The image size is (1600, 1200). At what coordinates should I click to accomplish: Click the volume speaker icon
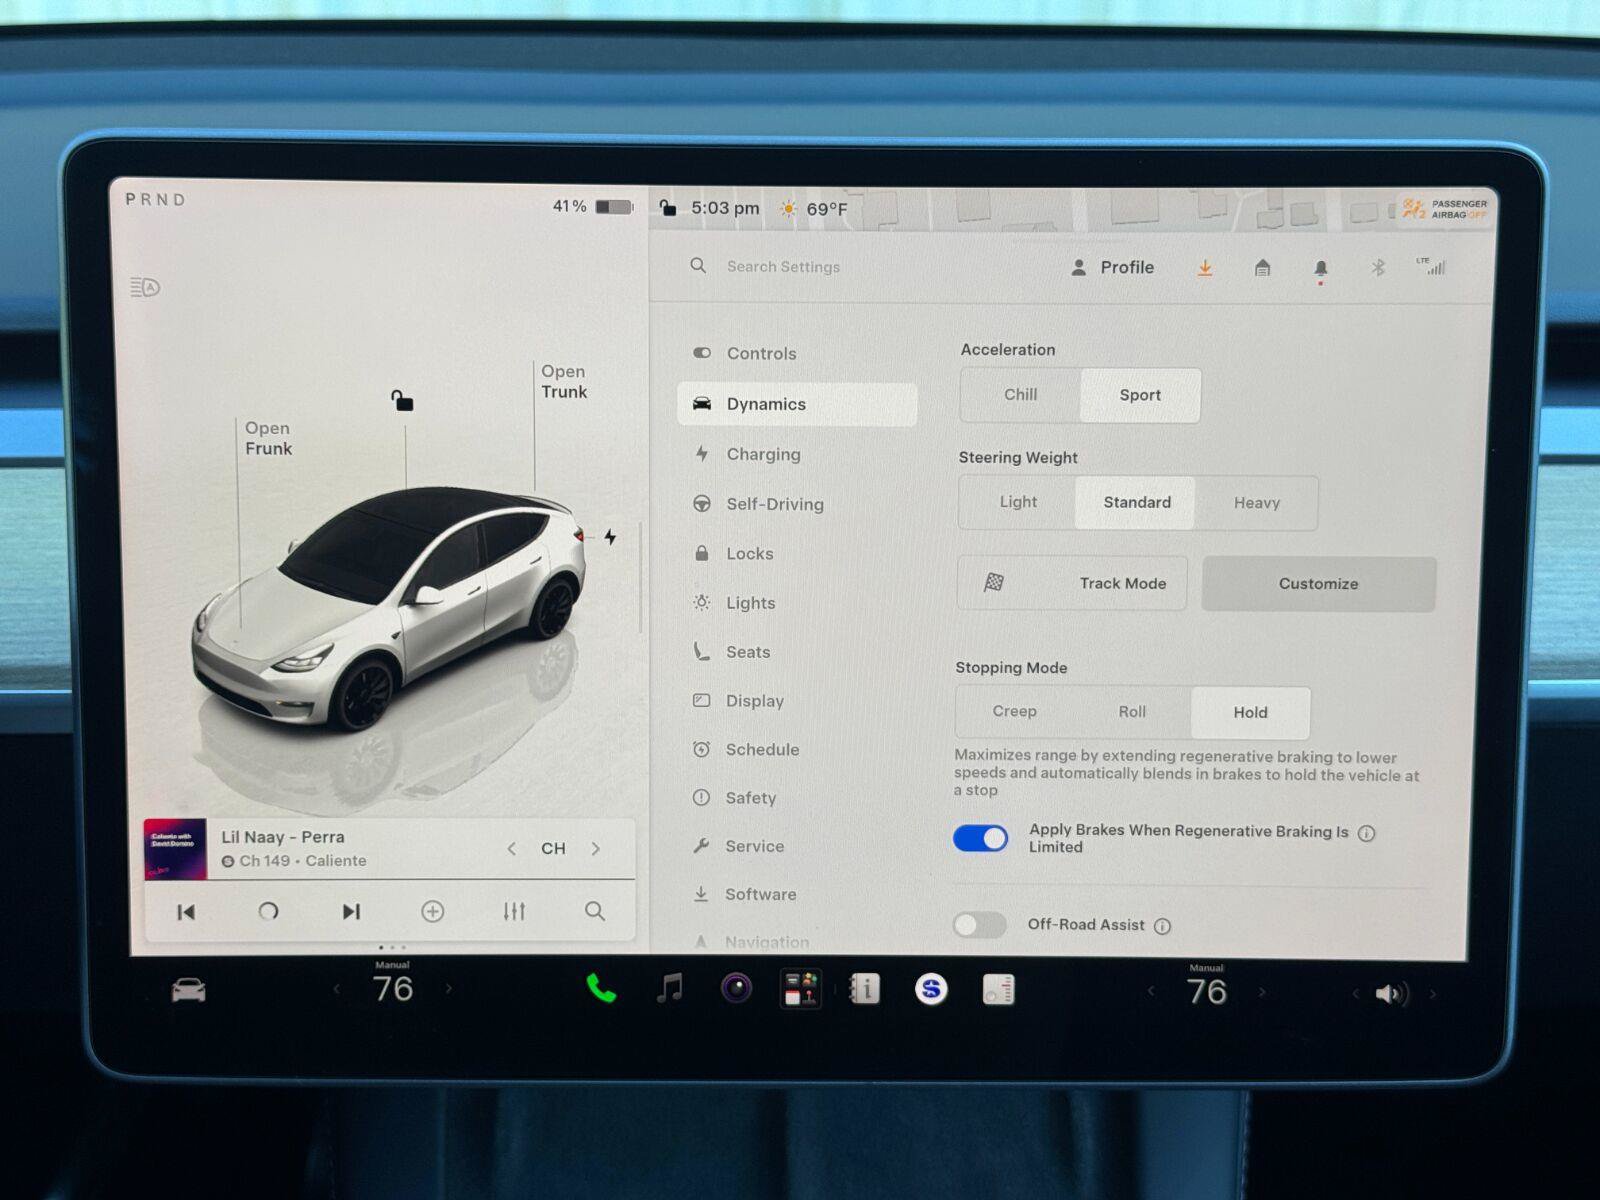1391,993
